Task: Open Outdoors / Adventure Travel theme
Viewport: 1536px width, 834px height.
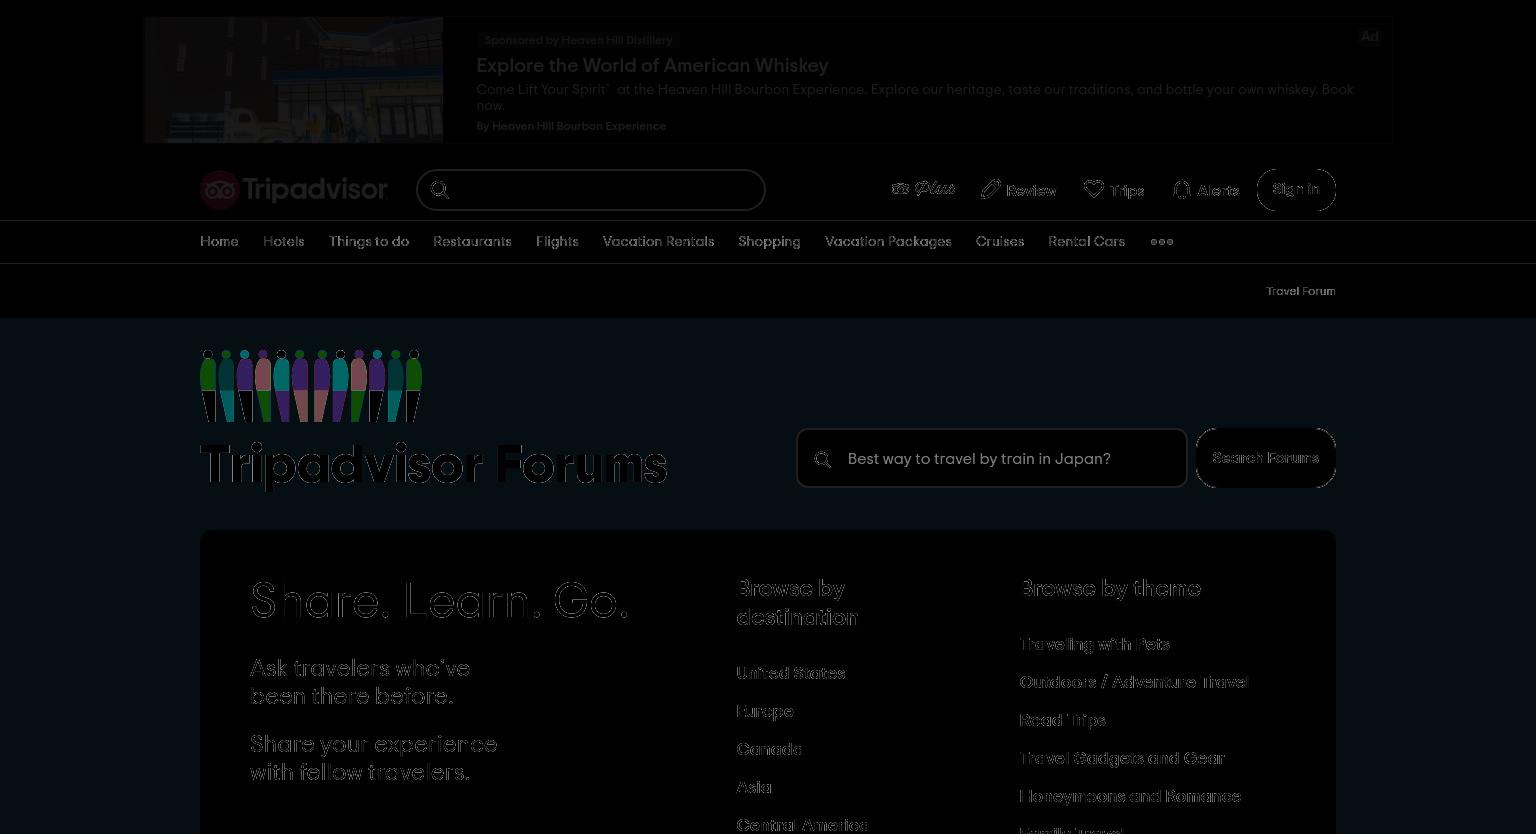Action: 1134,683
